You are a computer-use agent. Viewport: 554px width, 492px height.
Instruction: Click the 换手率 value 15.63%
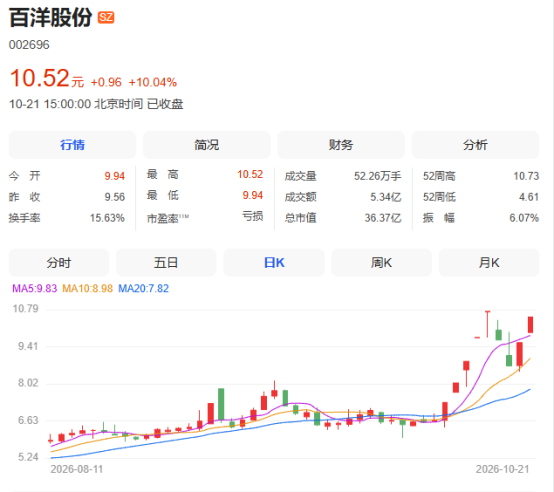pos(107,218)
